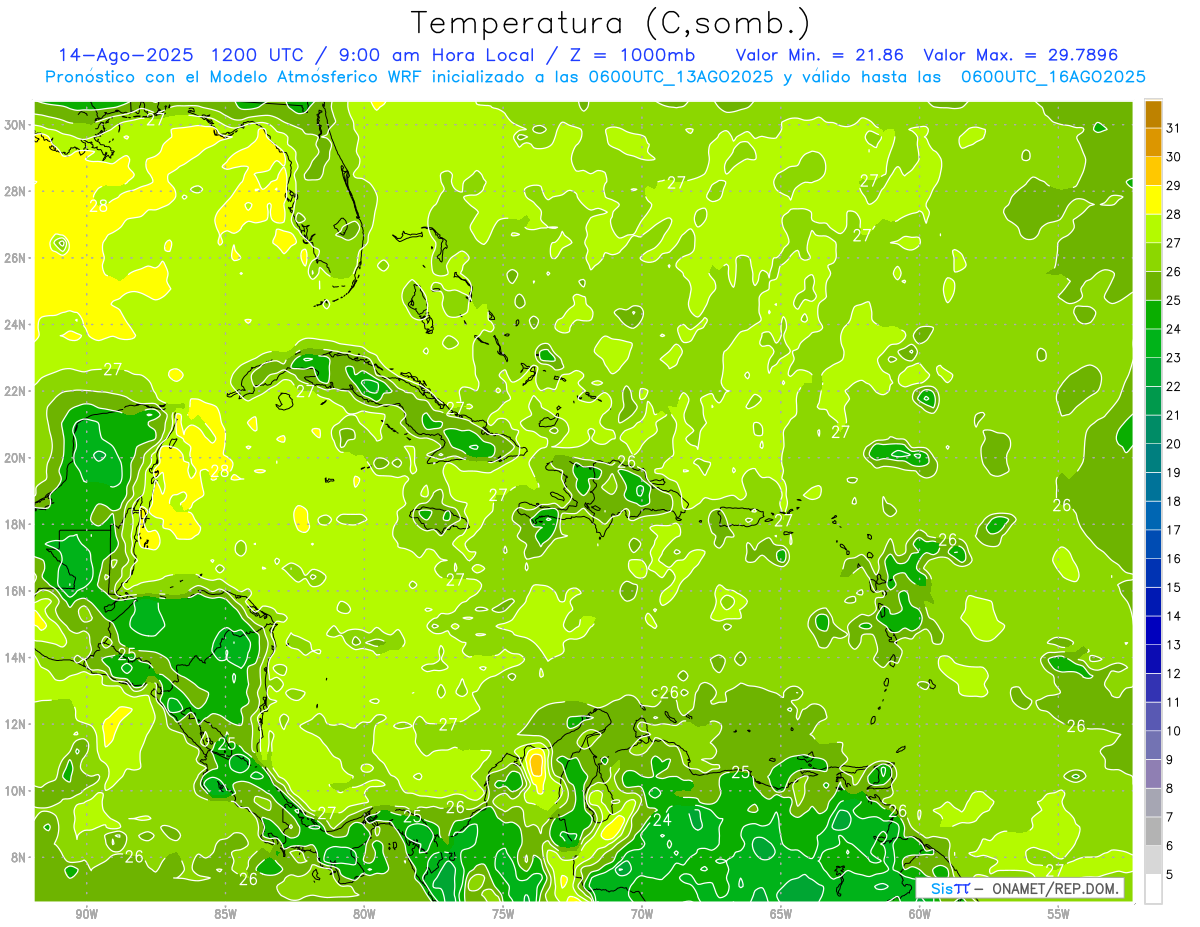1200x927 pixels.
Task: Click color scale label 11
Action: pyautogui.click(x=1174, y=702)
